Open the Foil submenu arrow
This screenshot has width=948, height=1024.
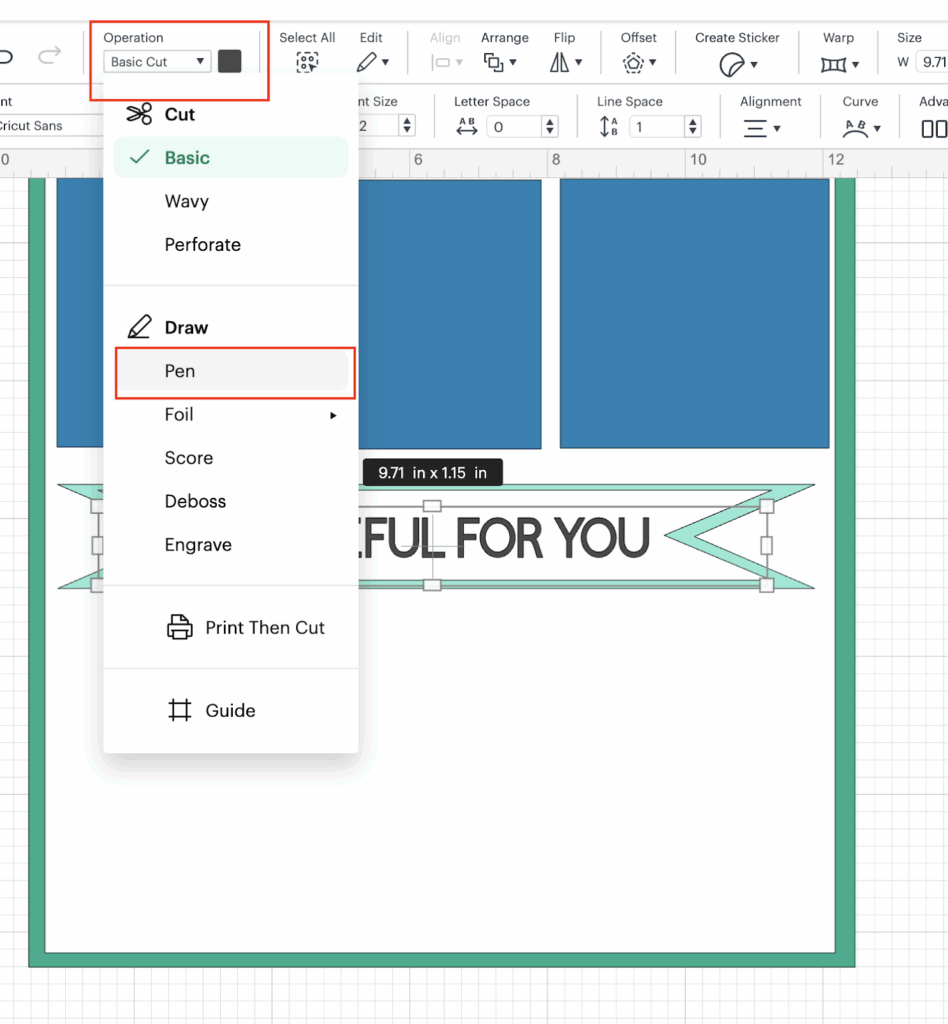[x=333, y=415]
